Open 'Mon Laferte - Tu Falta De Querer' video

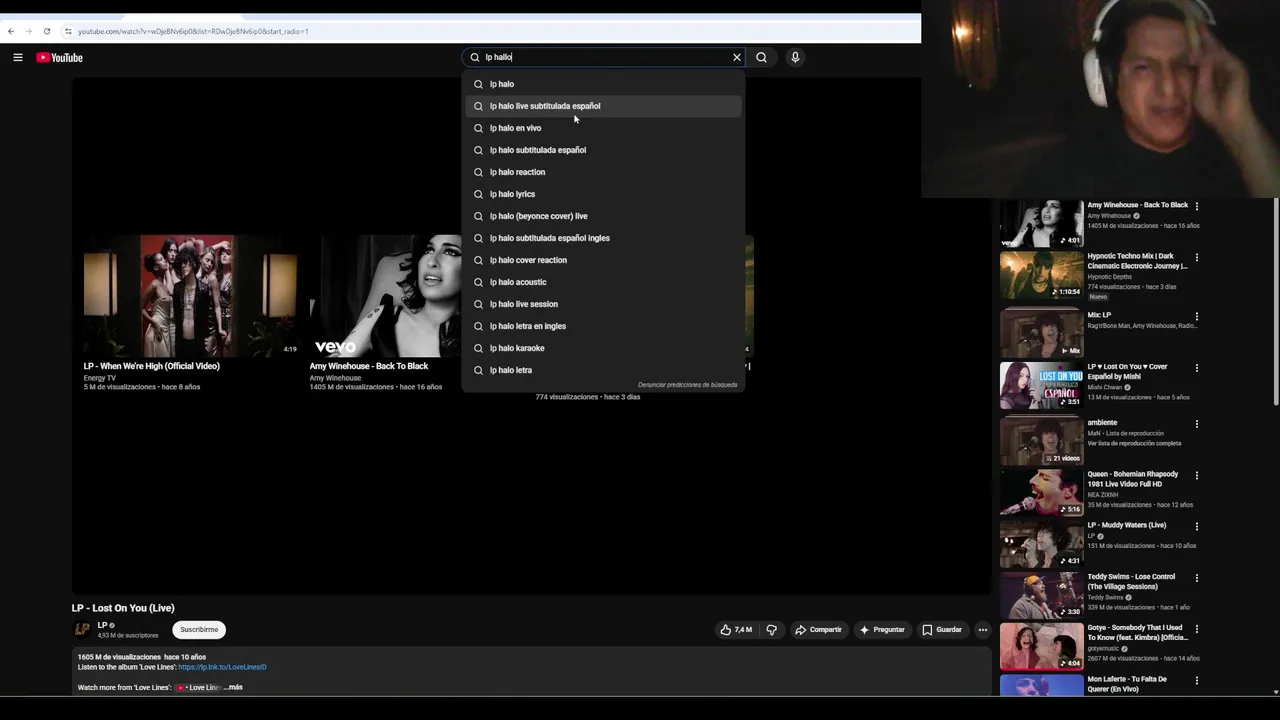1040,685
